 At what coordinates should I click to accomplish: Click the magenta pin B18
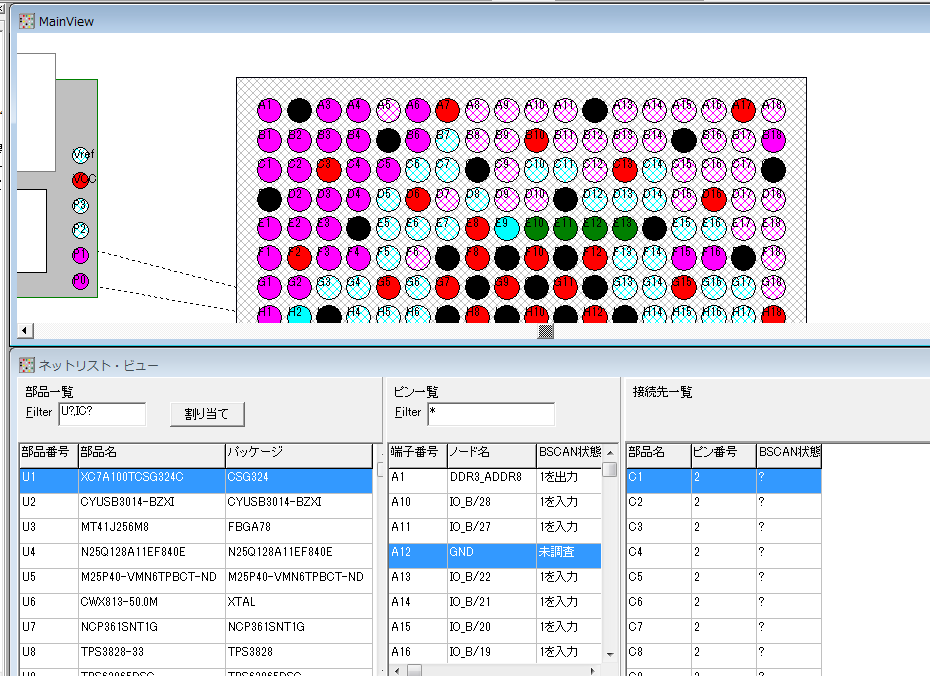pos(773,140)
